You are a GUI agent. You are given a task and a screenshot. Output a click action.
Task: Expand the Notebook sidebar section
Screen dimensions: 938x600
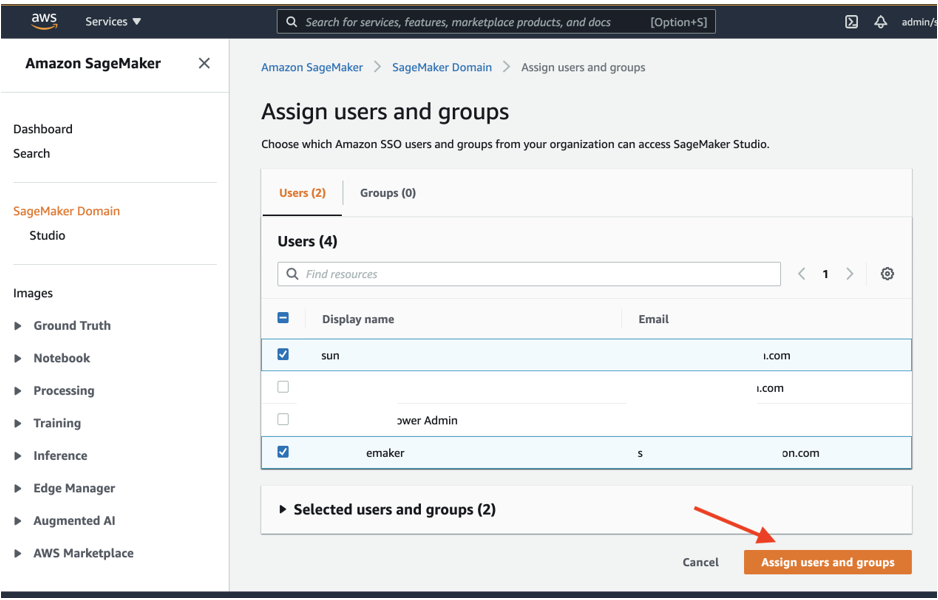pyautogui.click(x=18, y=358)
